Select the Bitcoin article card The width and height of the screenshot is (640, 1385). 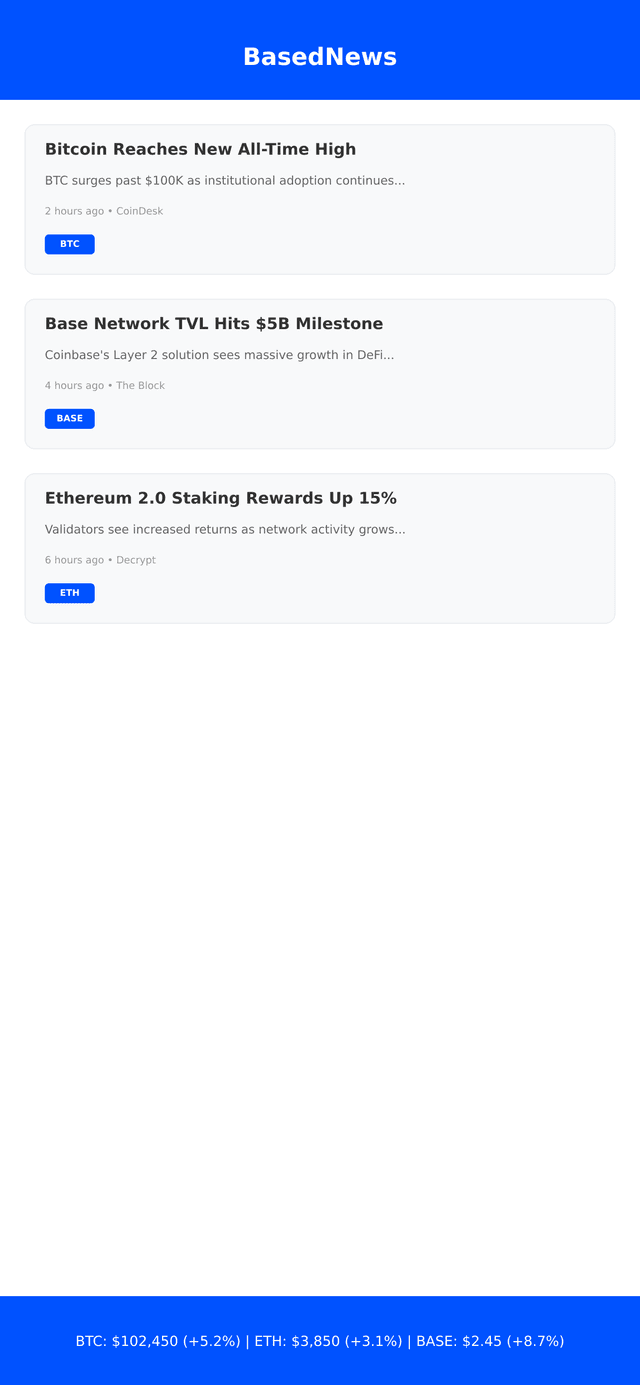tap(320, 197)
